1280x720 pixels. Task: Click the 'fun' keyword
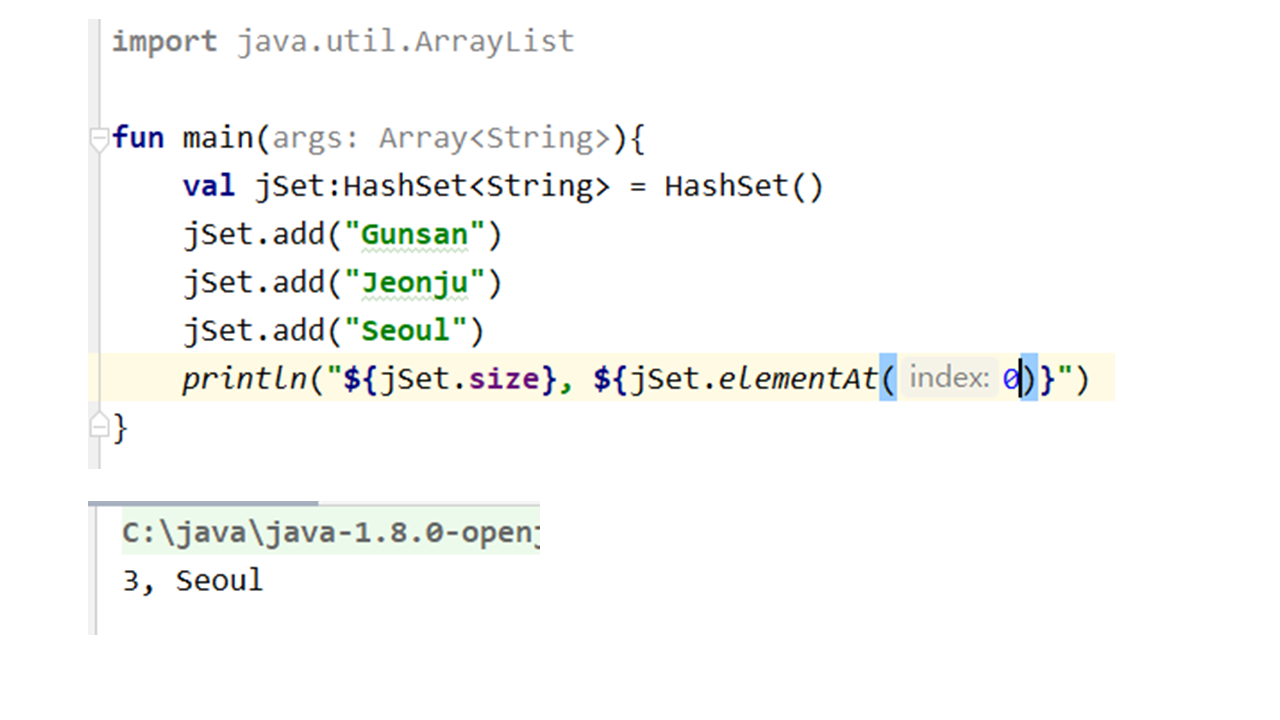tap(138, 138)
